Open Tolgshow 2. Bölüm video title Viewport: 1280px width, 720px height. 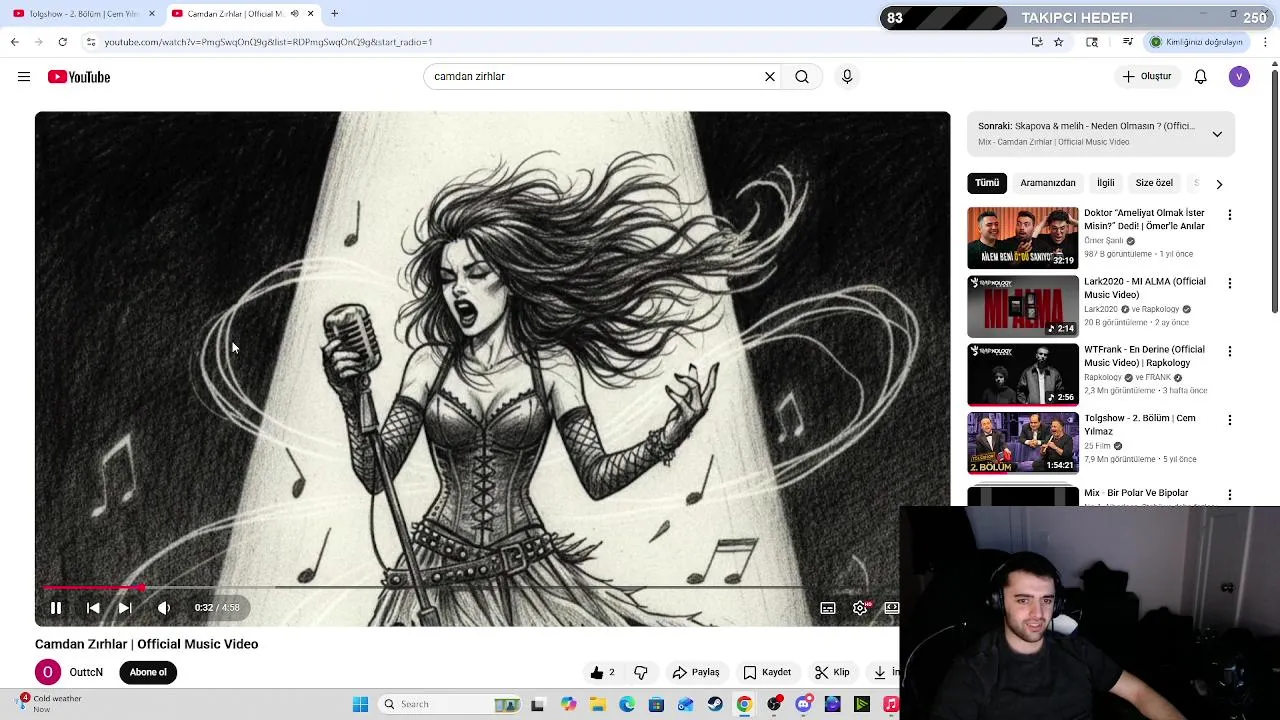[1139, 425]
